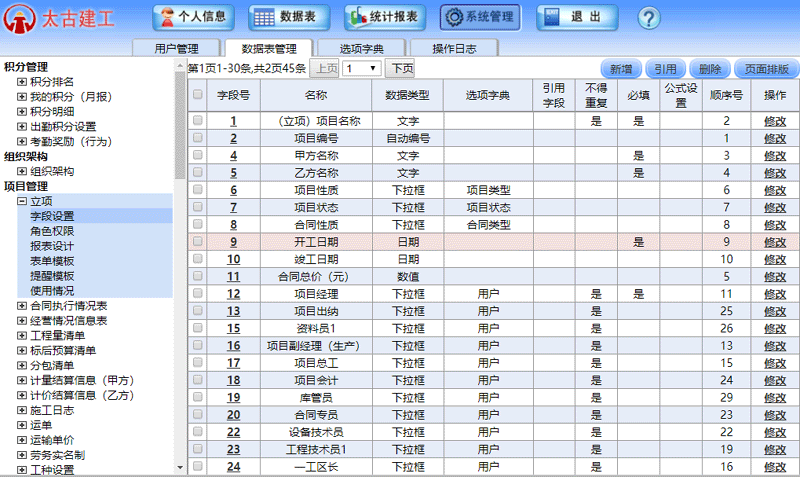Select 提醒模板 under 立项
This screenshot has width=800, height=477.
[x=52, y=276]
